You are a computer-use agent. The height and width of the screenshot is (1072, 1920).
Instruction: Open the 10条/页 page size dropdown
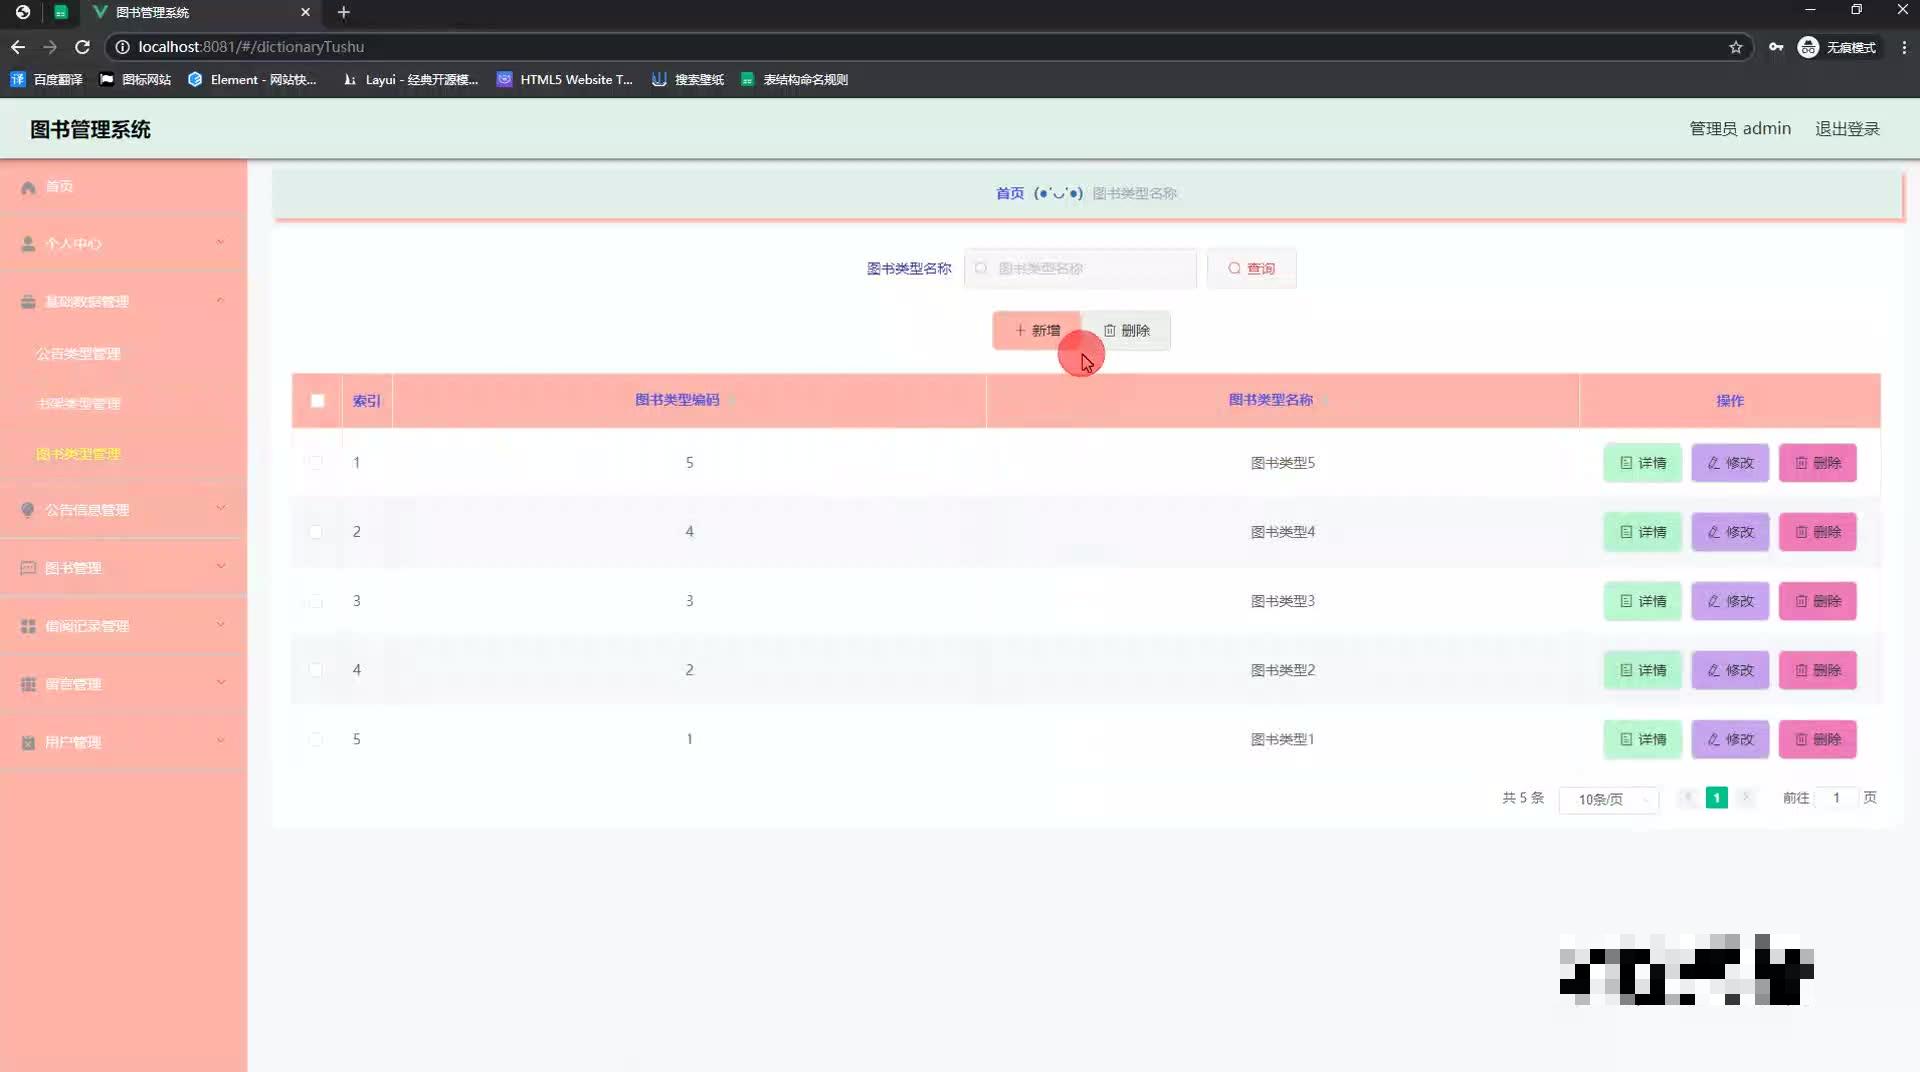[x=1607, y=800]
